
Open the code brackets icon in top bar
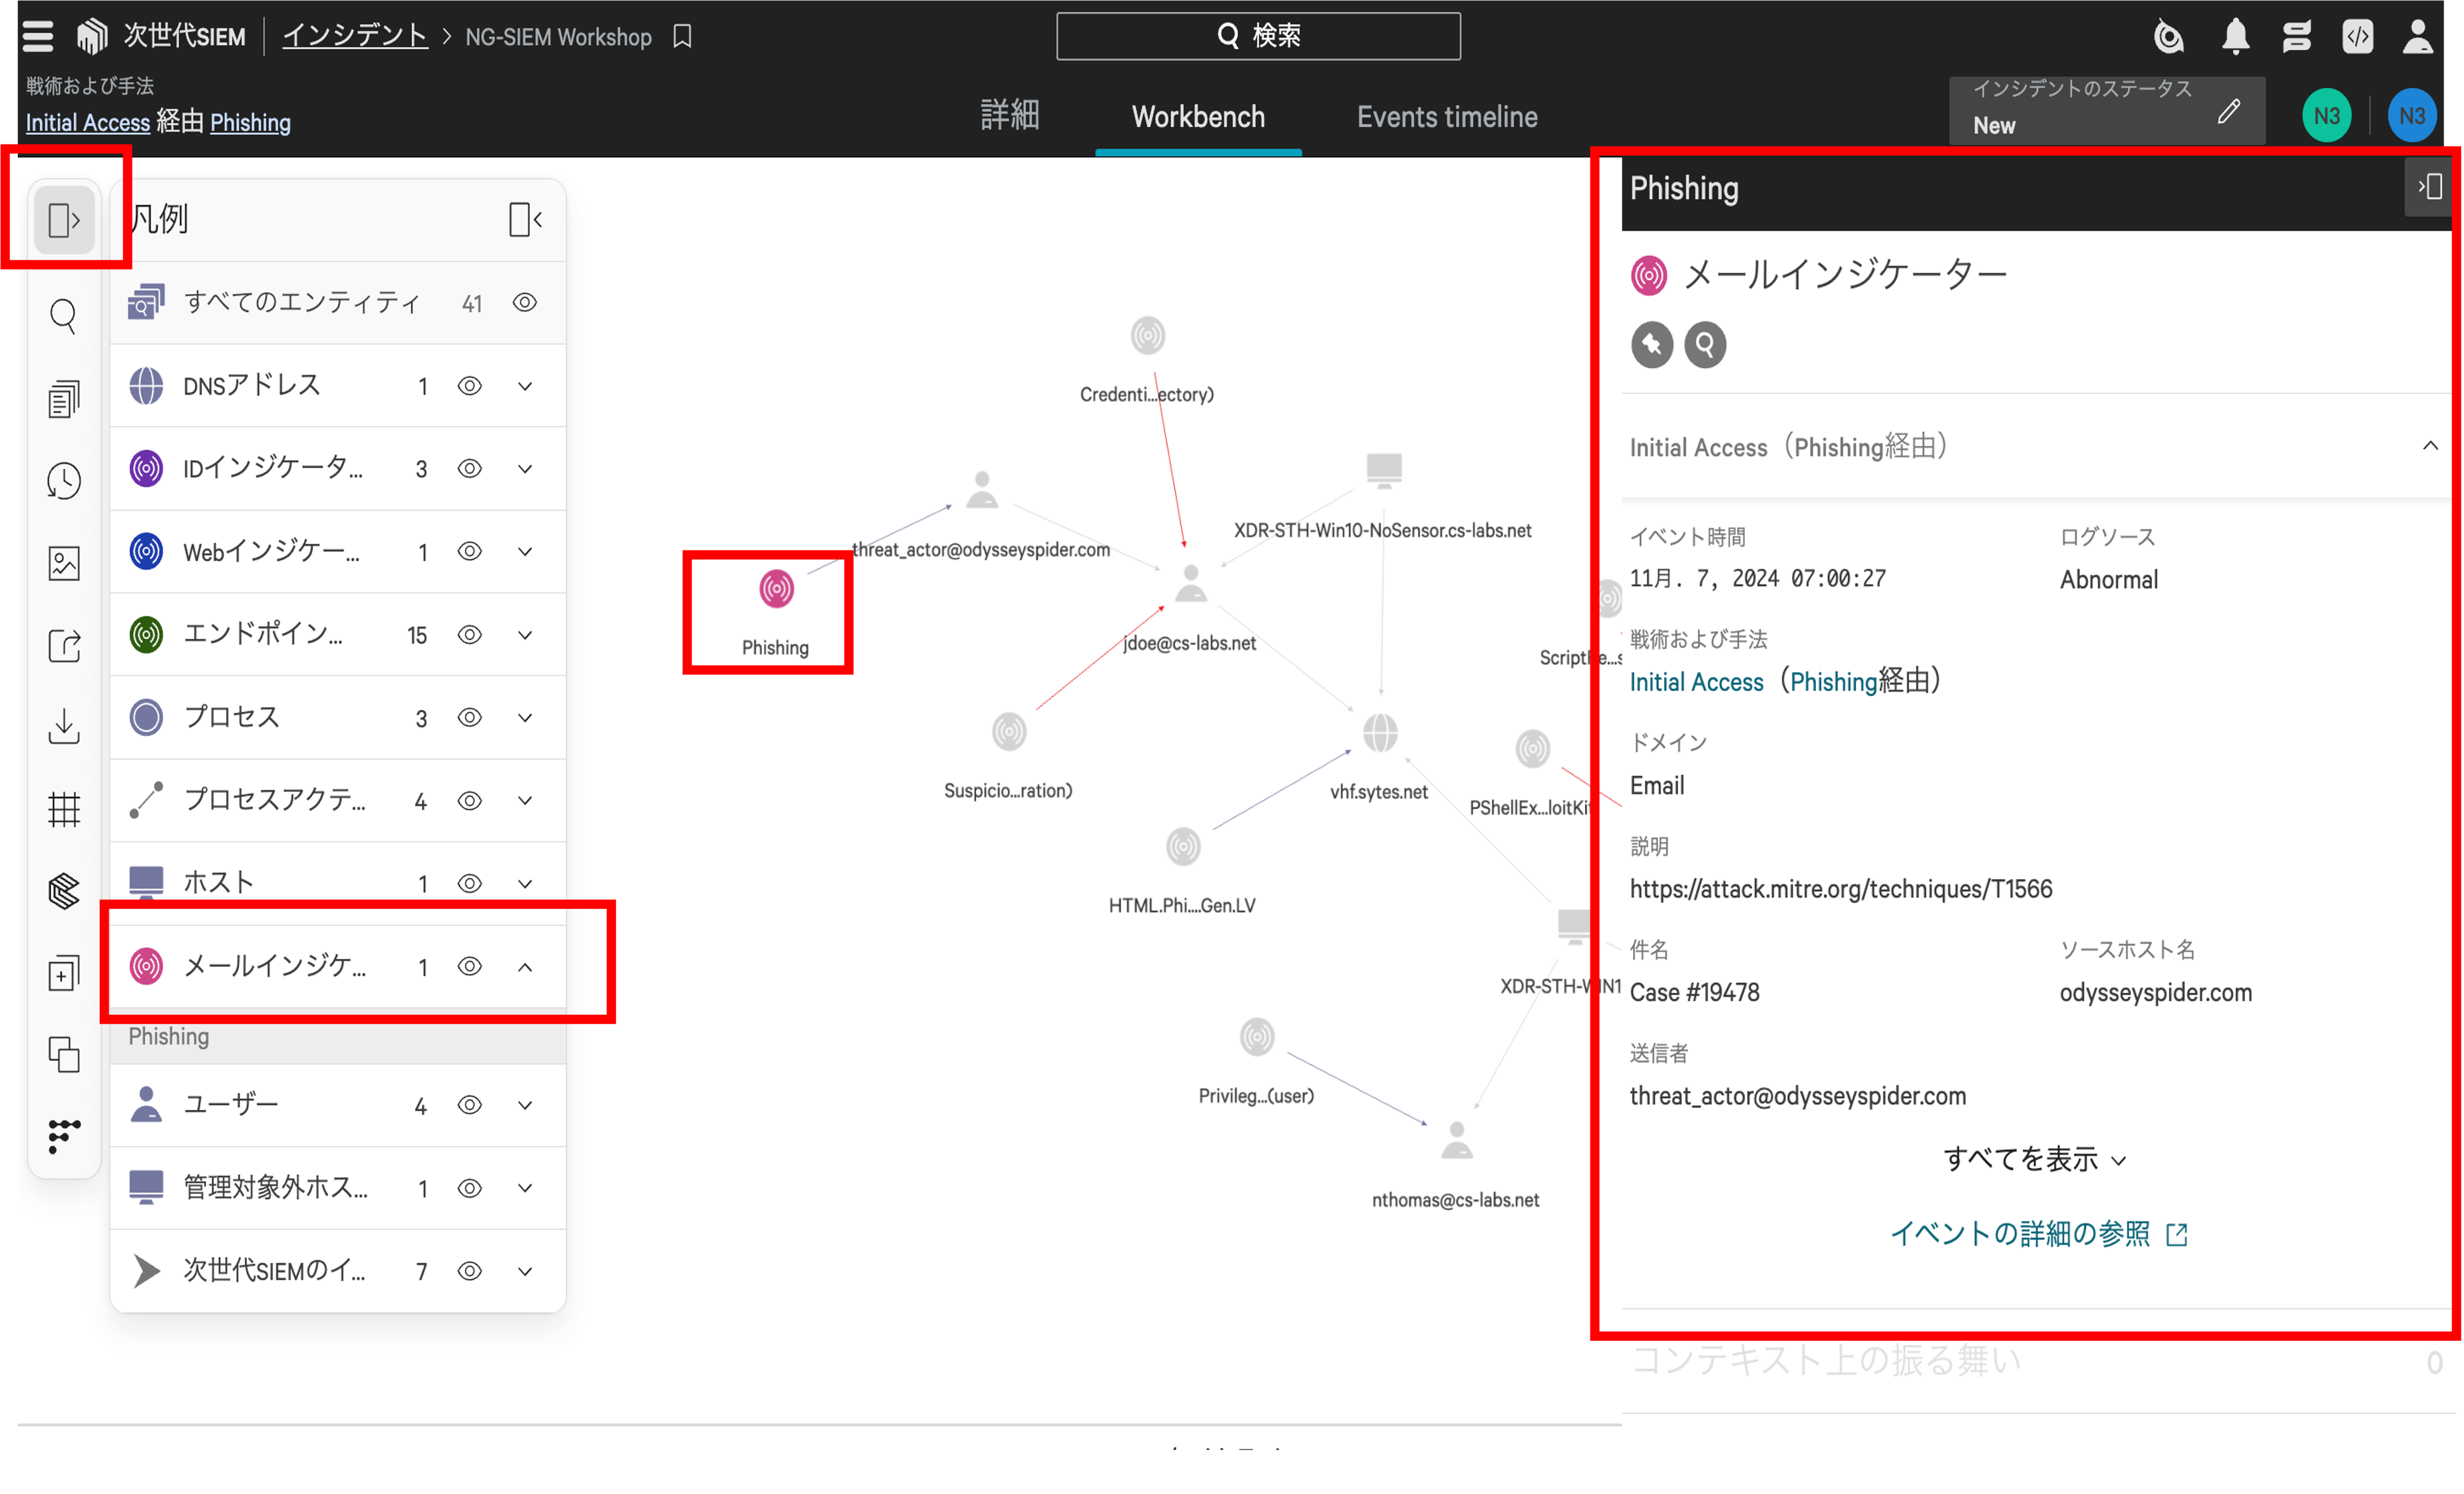[2357, 37]
